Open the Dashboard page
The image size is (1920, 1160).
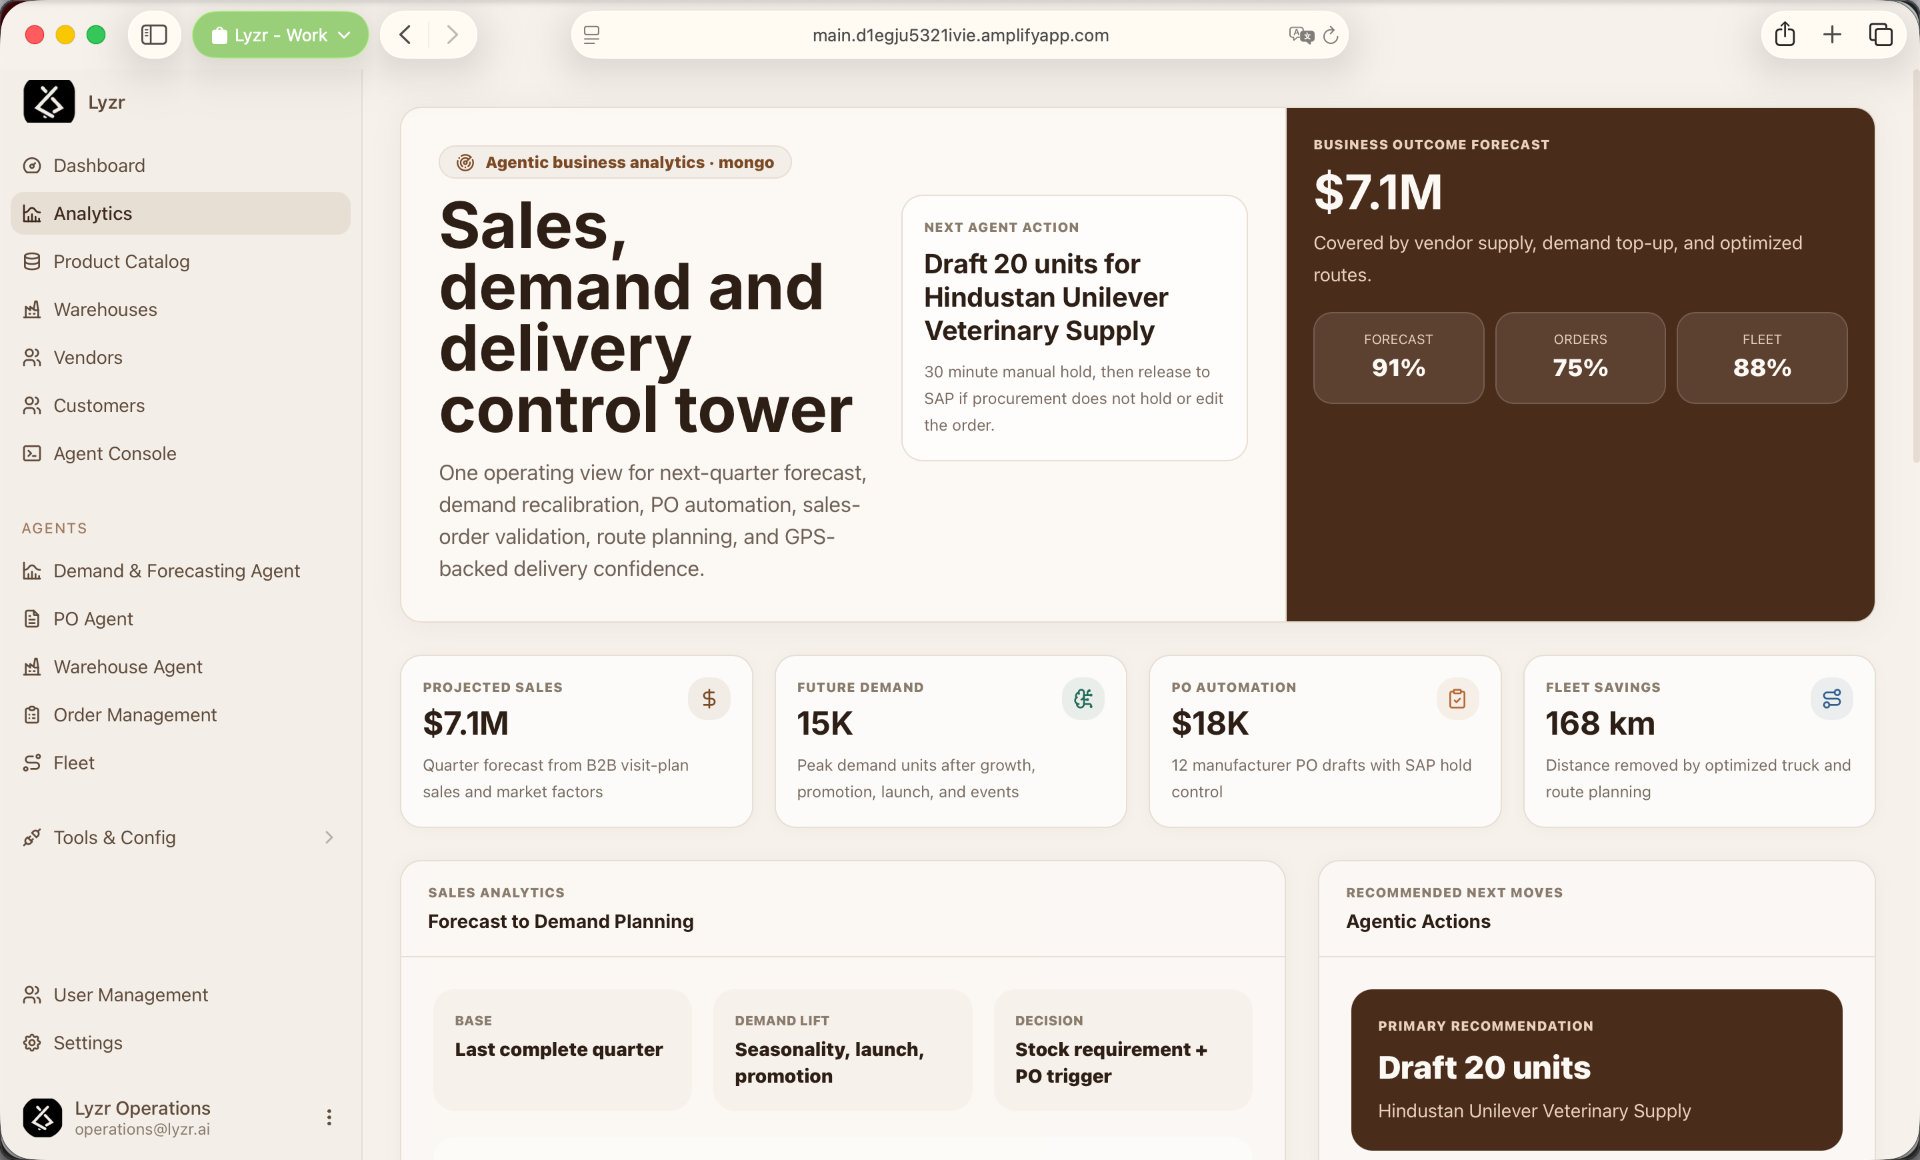180,166
